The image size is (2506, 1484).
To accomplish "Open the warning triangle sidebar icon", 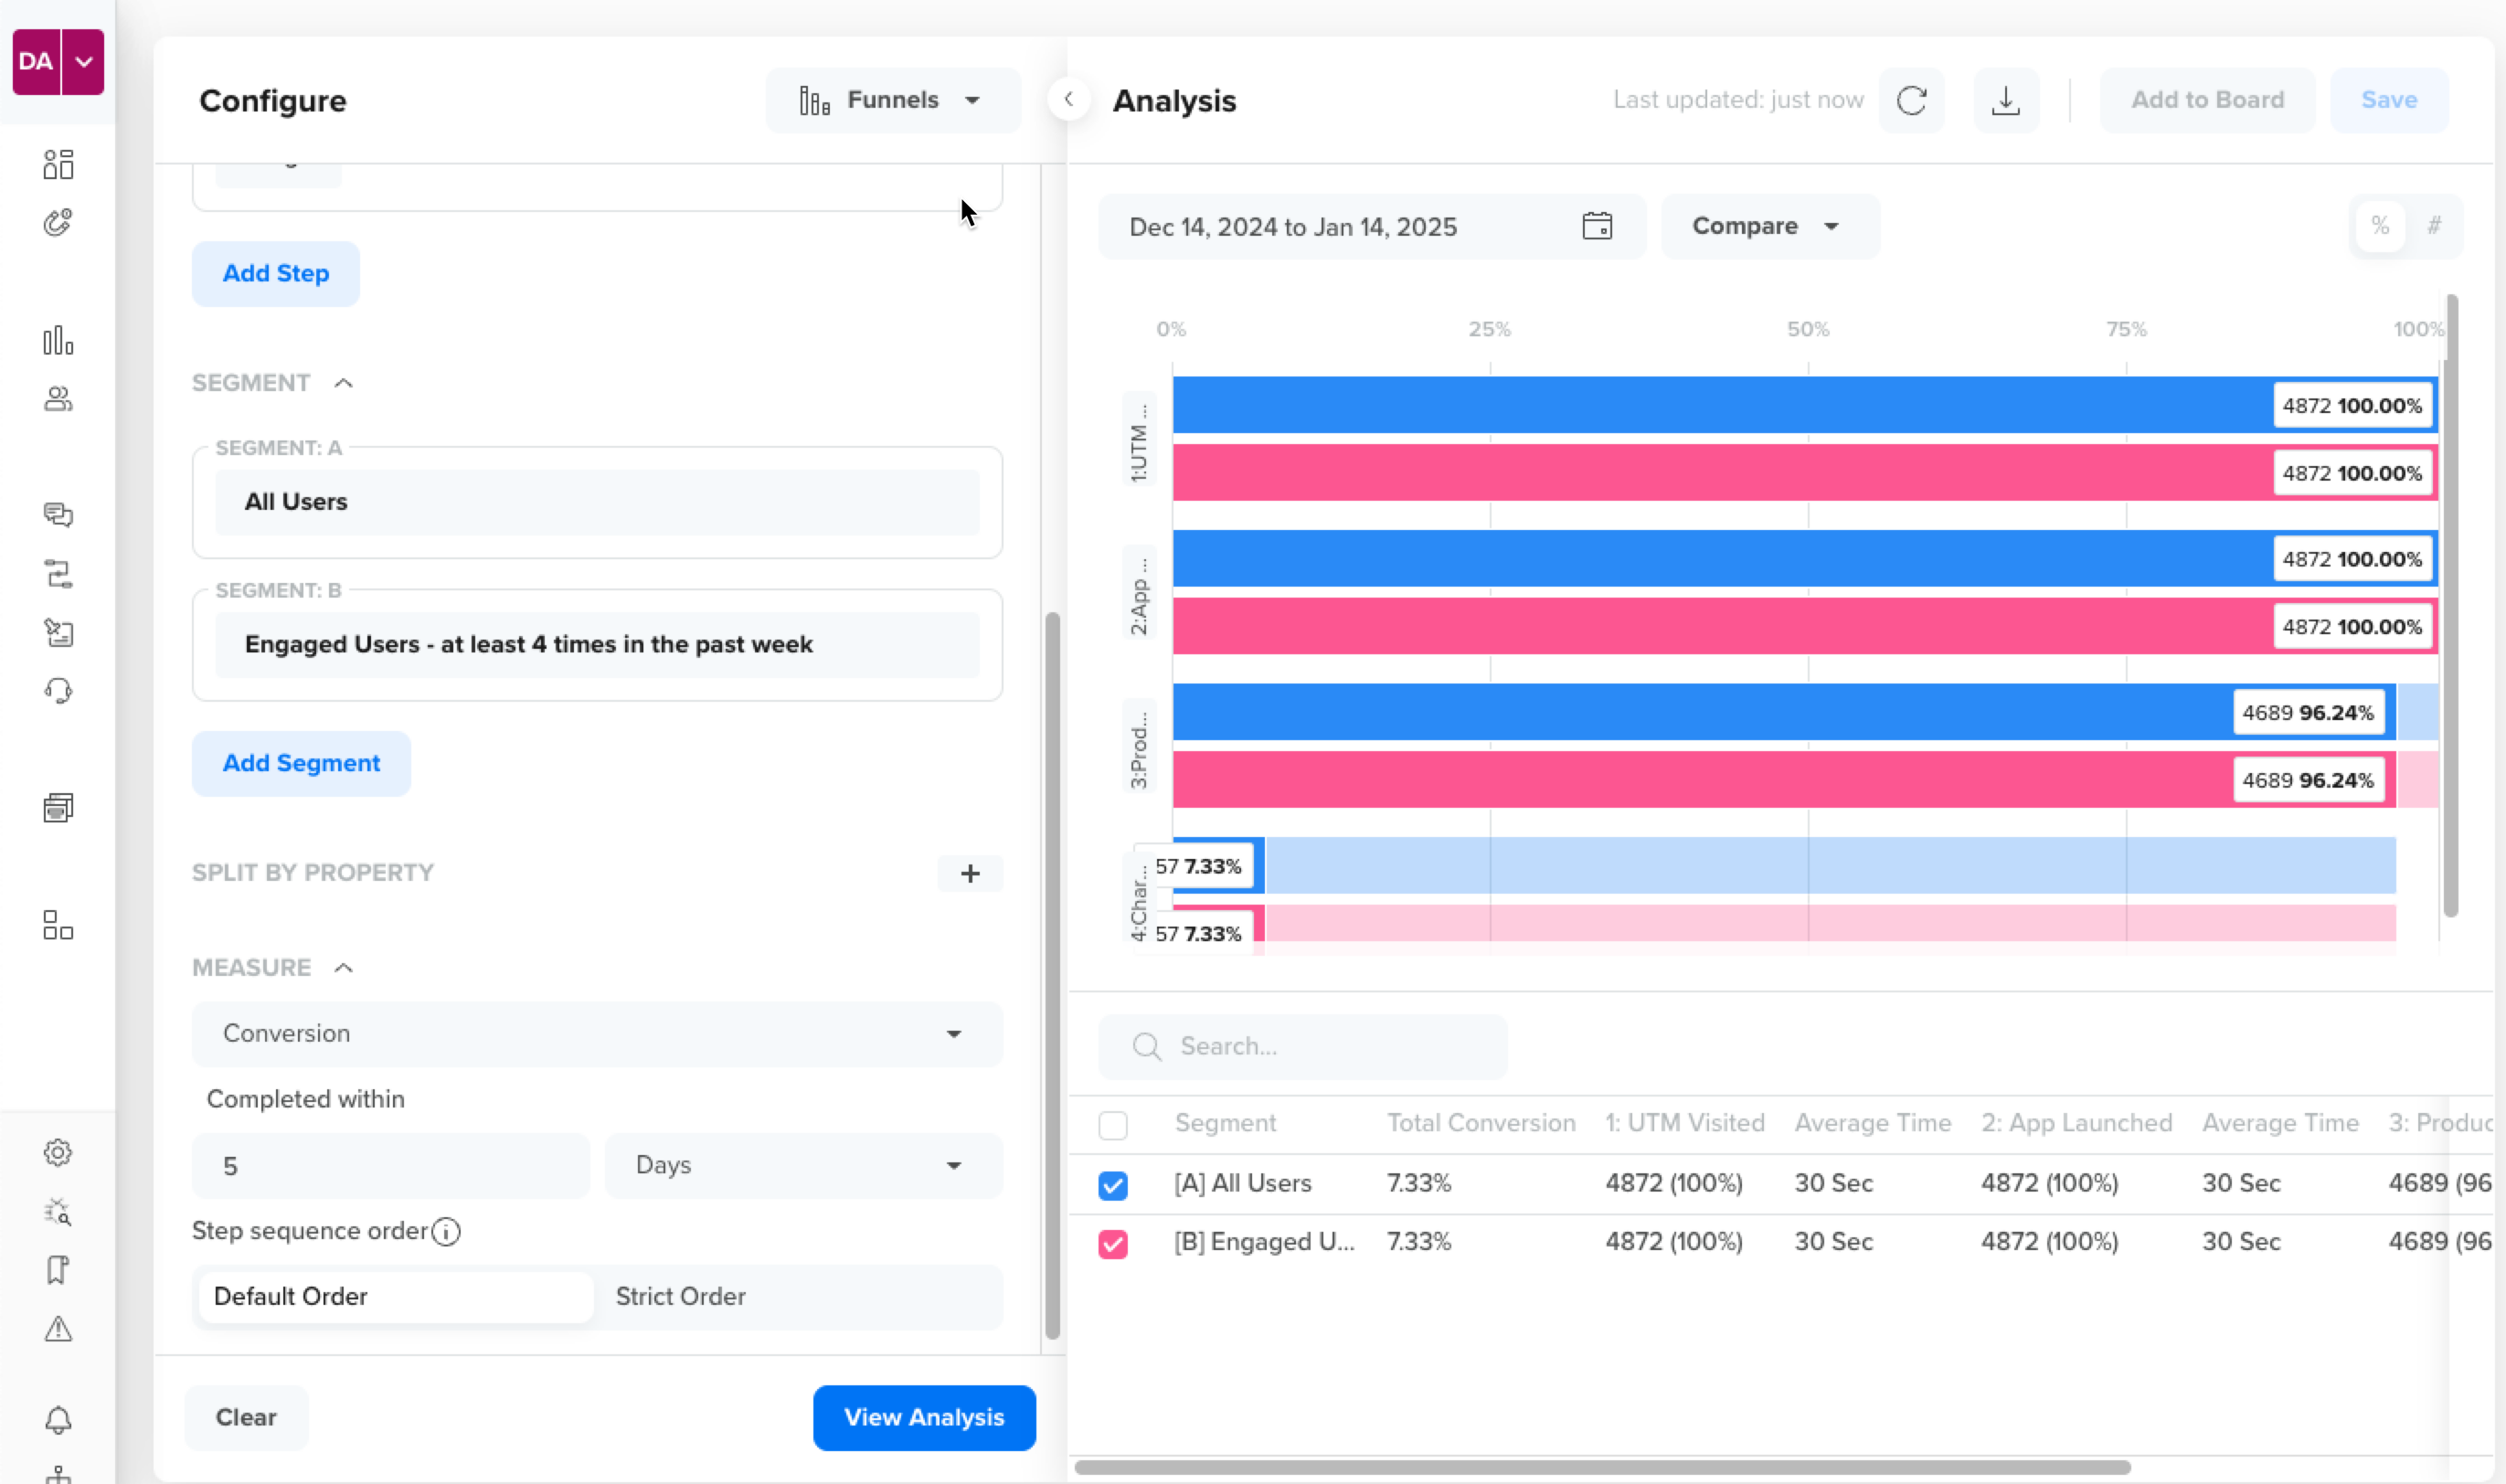I will 58,1329.
